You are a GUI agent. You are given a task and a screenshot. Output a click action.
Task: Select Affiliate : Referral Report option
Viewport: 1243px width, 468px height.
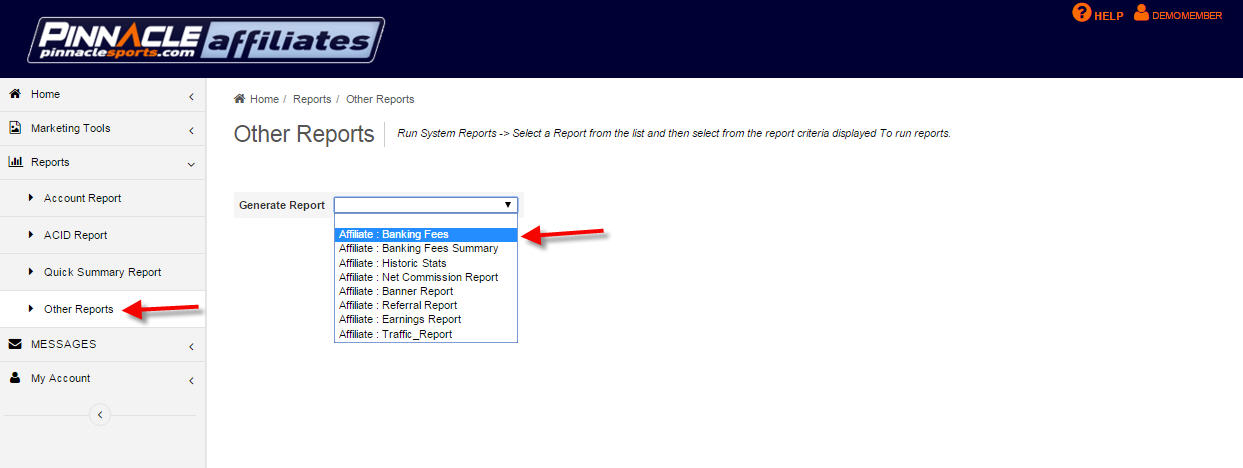[x=426, y=305]
